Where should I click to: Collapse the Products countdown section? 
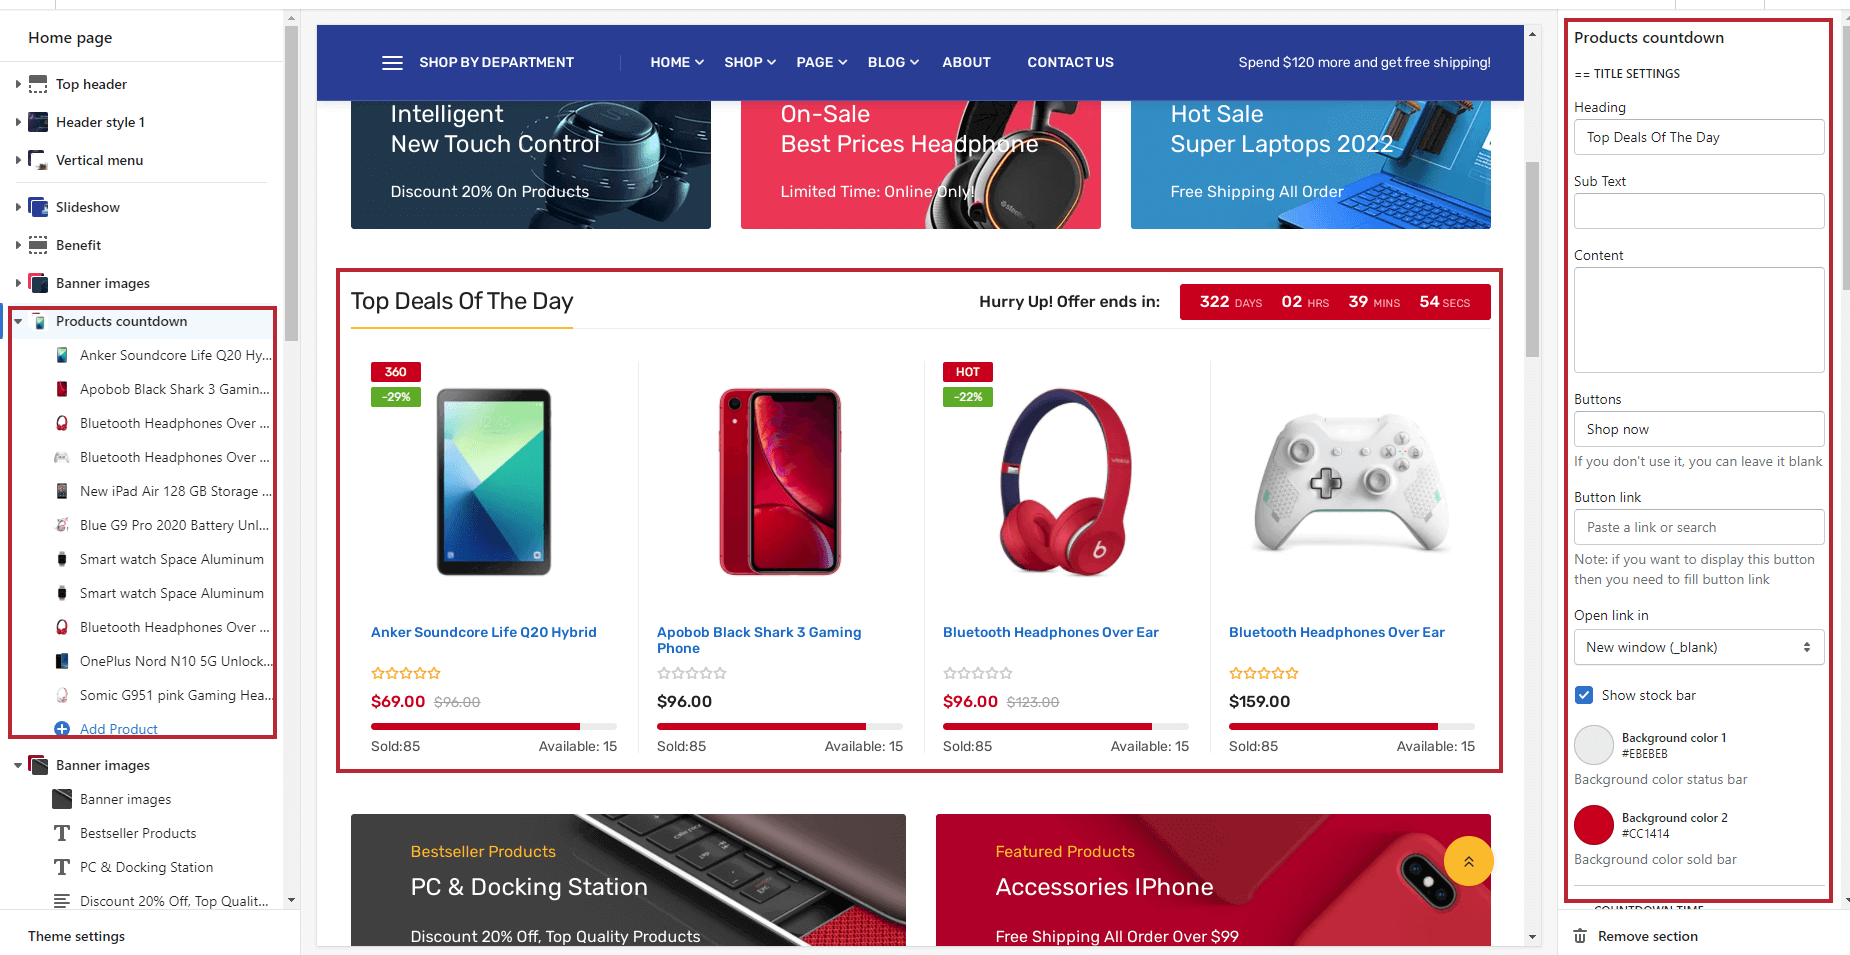[18, 321]
